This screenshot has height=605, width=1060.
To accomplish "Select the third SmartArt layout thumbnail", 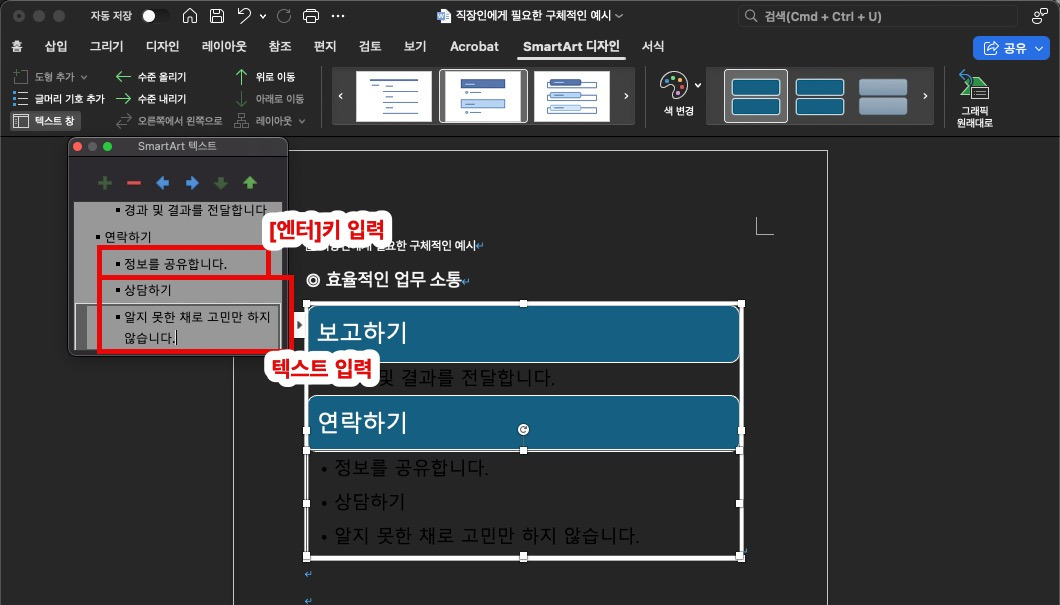I will pyautogui.click(x=572, y=96).
